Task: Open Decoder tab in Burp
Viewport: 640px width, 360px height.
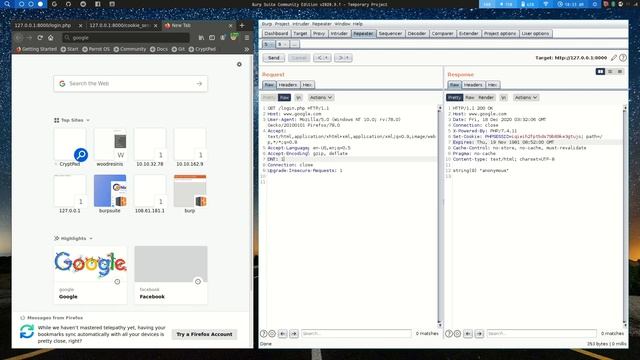Action: 417,33
